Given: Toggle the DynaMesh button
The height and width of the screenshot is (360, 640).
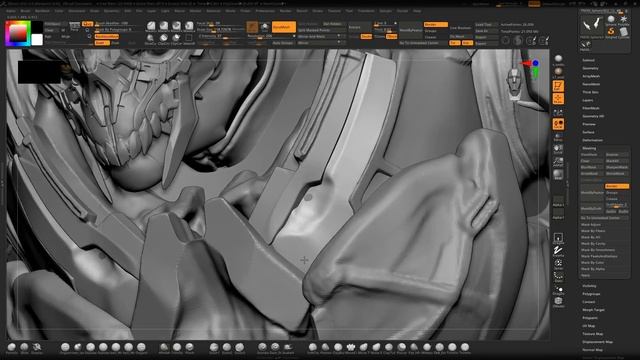Looking at the screenshot, I should tap(284, 27).
